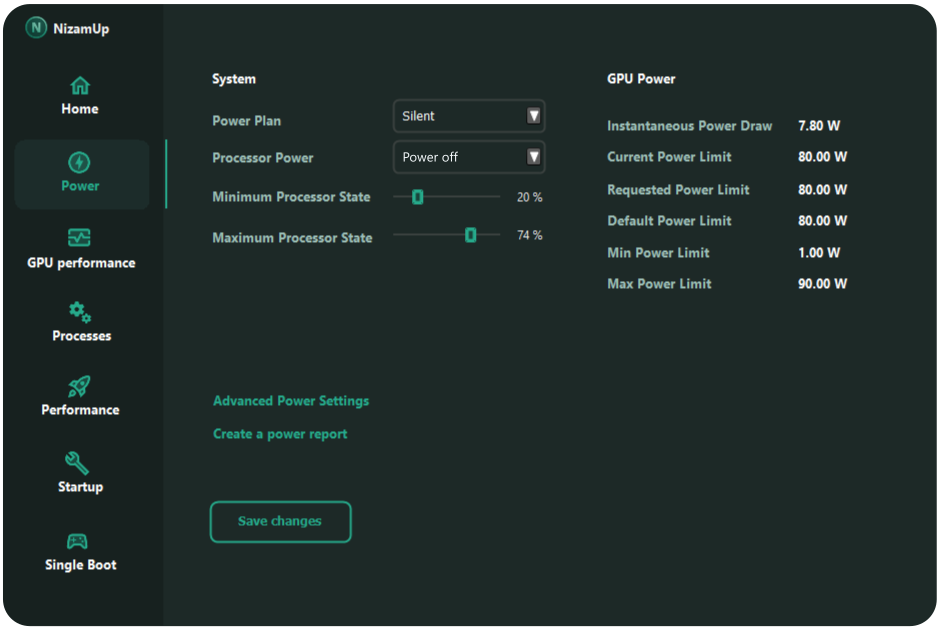
Task: Click the Maximum Processor State 74 % value
Action: click(x=529, y=236)
